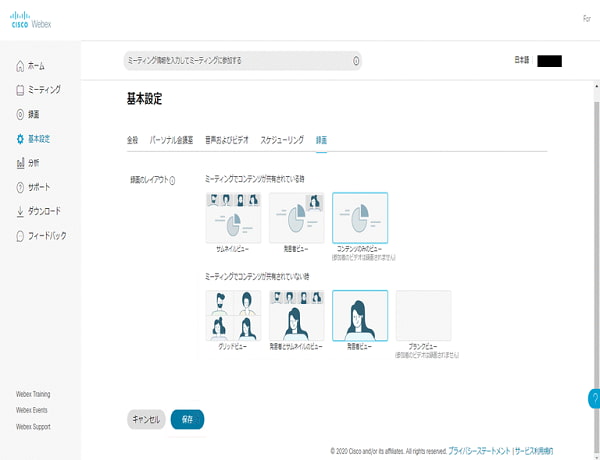
Task: Switch to the パーソナル会議室 tab
Action: 171,140
